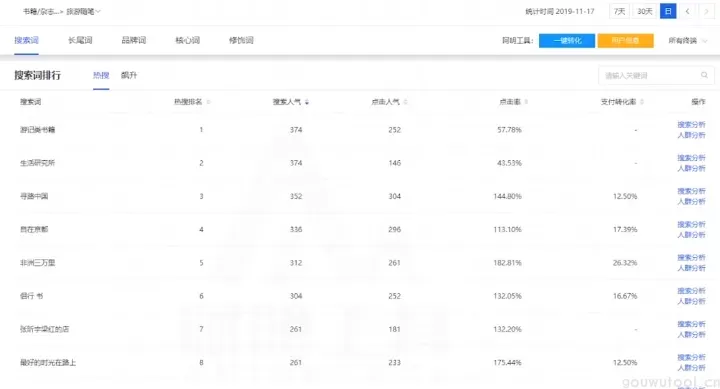720x389 pixels.
Task: Open 搜索分析 for rank 6 row
Action: [x=691, y=291]
